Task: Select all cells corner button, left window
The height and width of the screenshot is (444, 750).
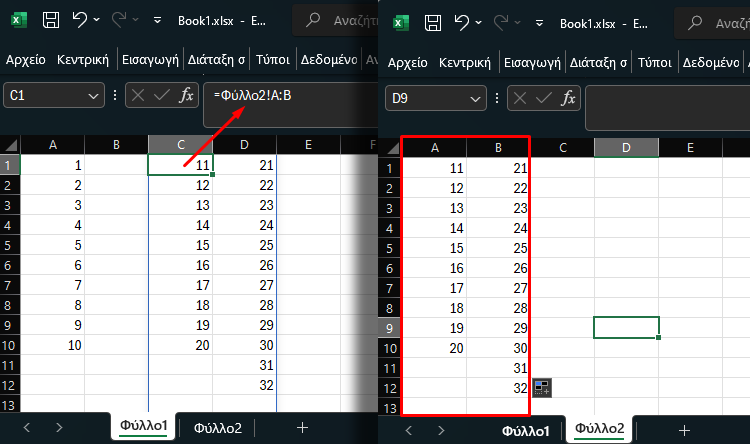Action: point(10,144)
